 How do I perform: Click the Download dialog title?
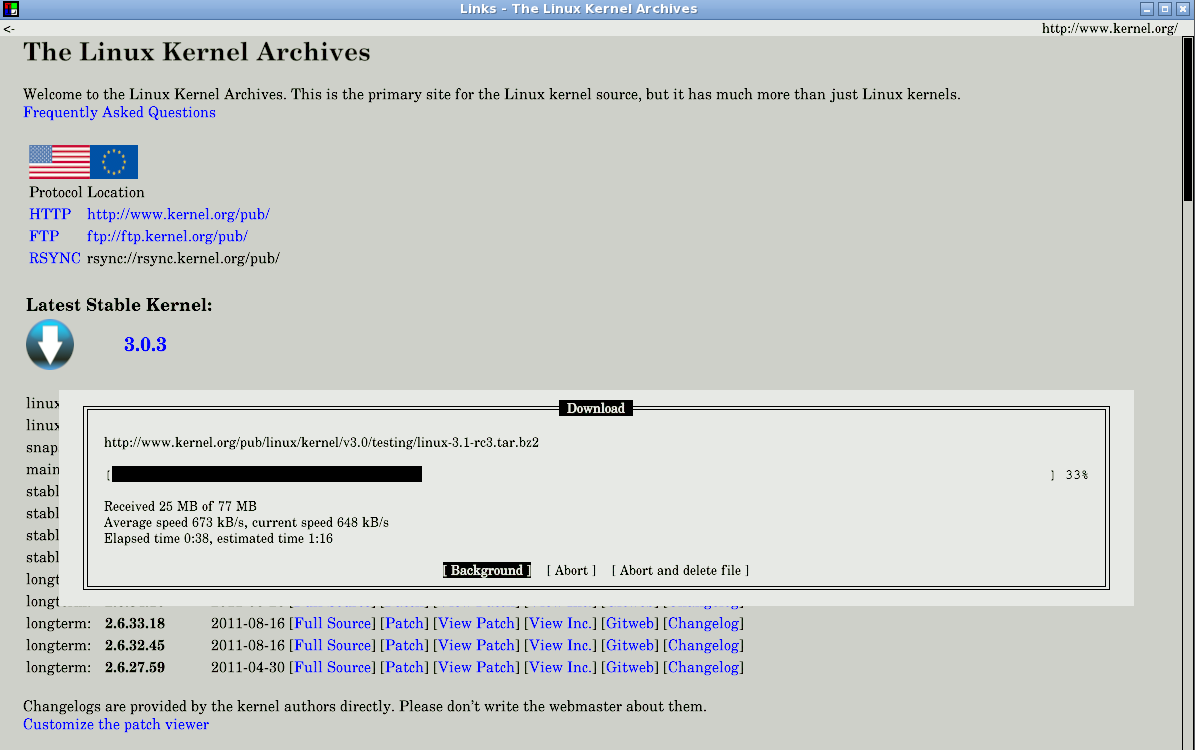[596, 409]
